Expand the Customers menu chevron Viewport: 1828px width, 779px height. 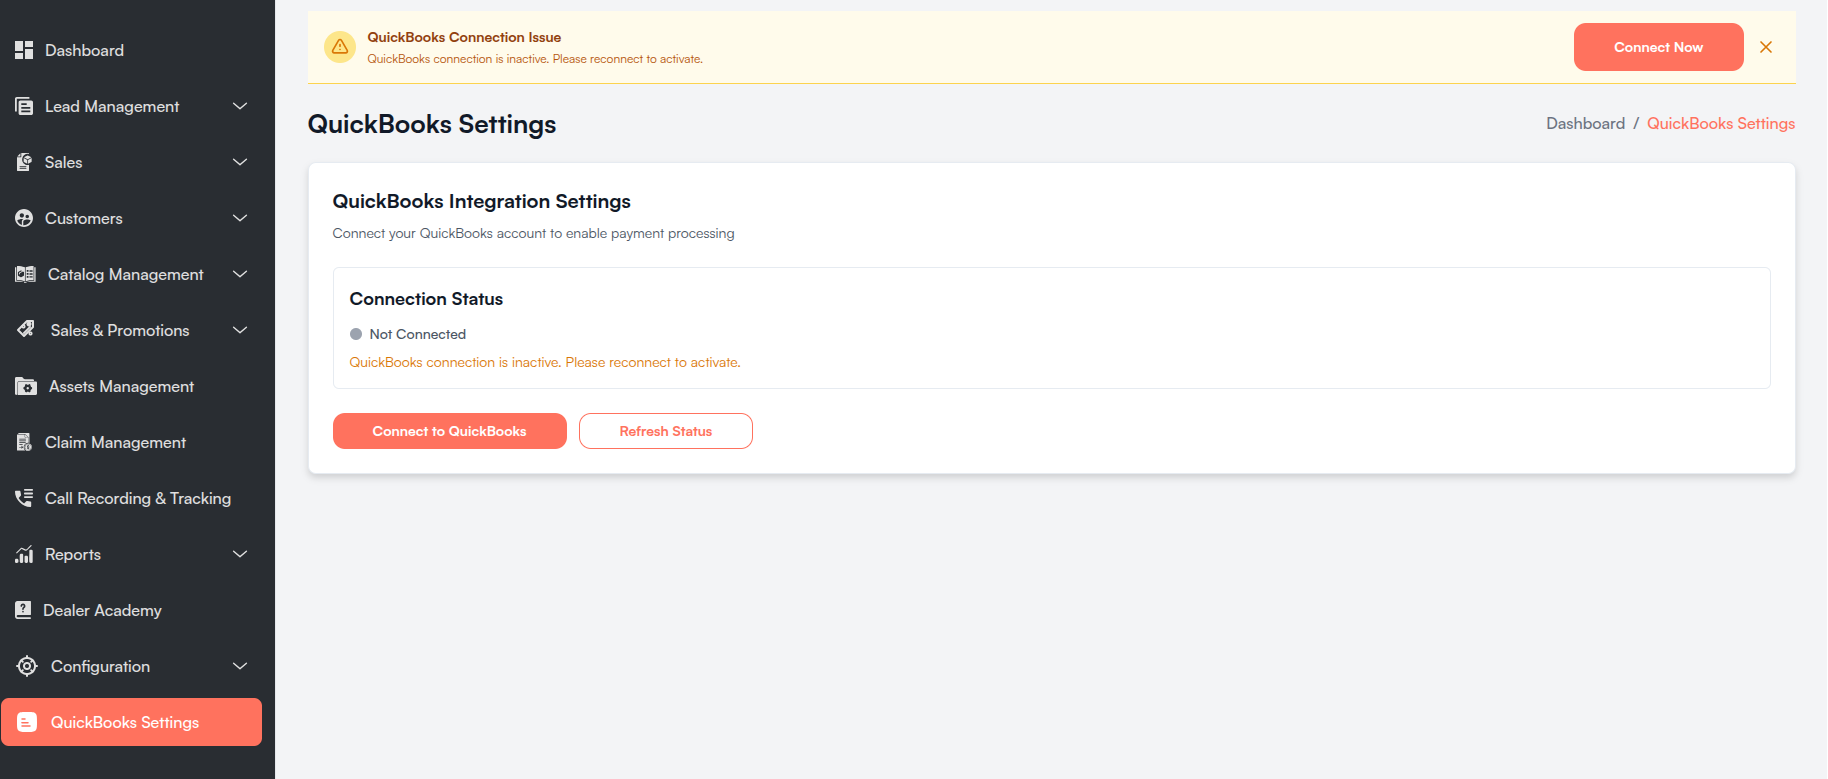[x=240, y=218]
